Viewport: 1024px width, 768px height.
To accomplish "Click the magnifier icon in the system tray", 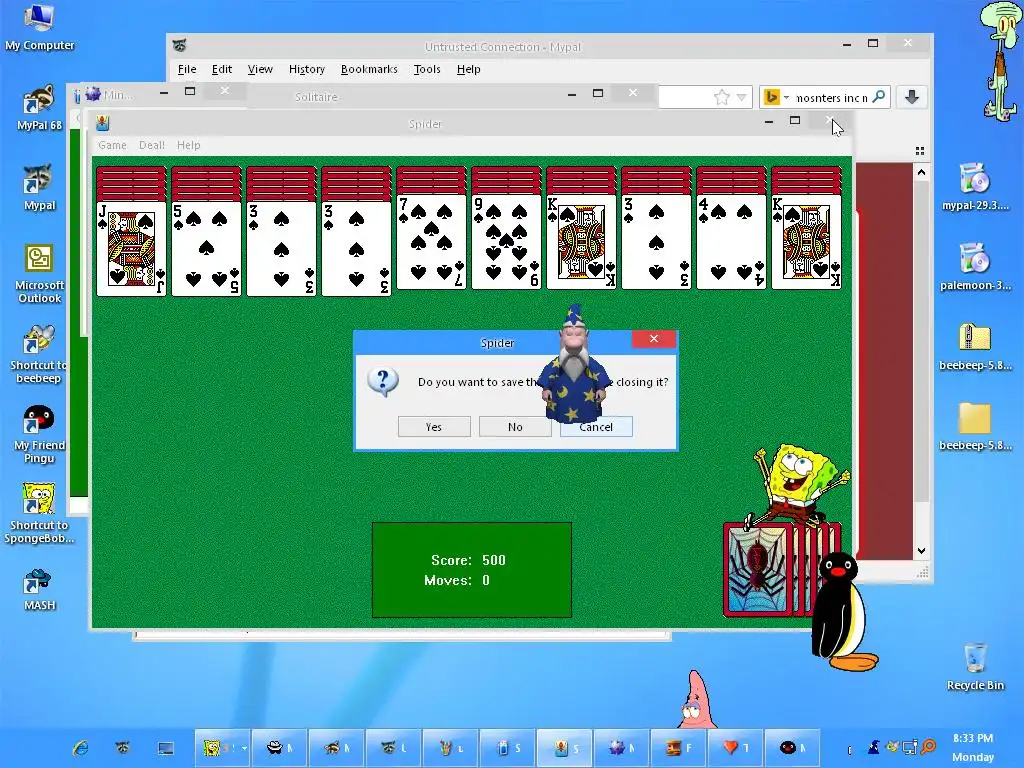I will [x=928, y=746].
